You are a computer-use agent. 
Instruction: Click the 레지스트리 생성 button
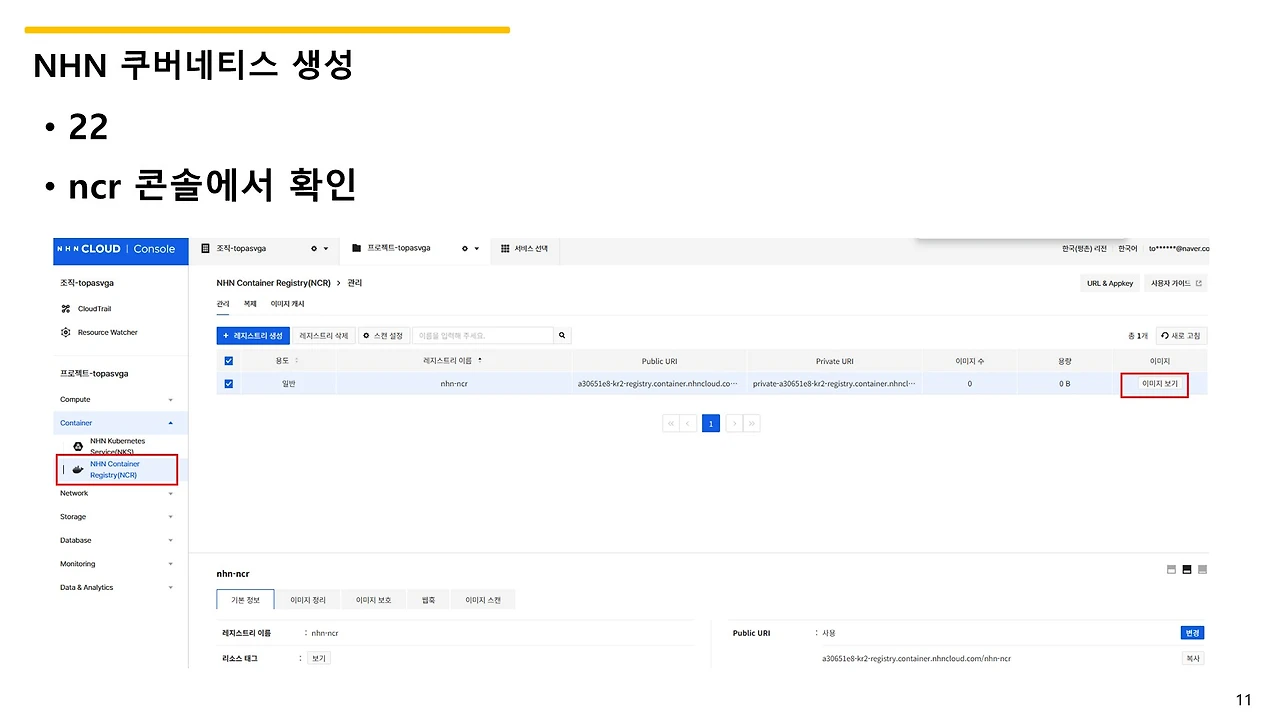[x=252, y=335]
